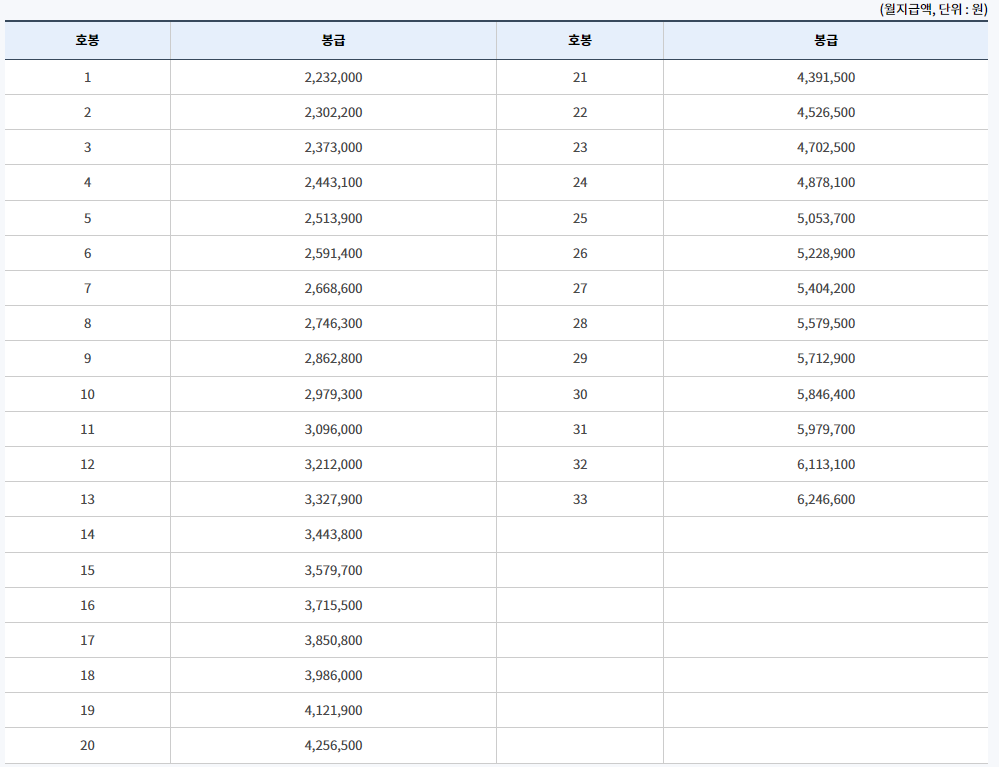The image size is (999, 767).
Task: Select the amount 5,979,700
Action: [826, 429]
